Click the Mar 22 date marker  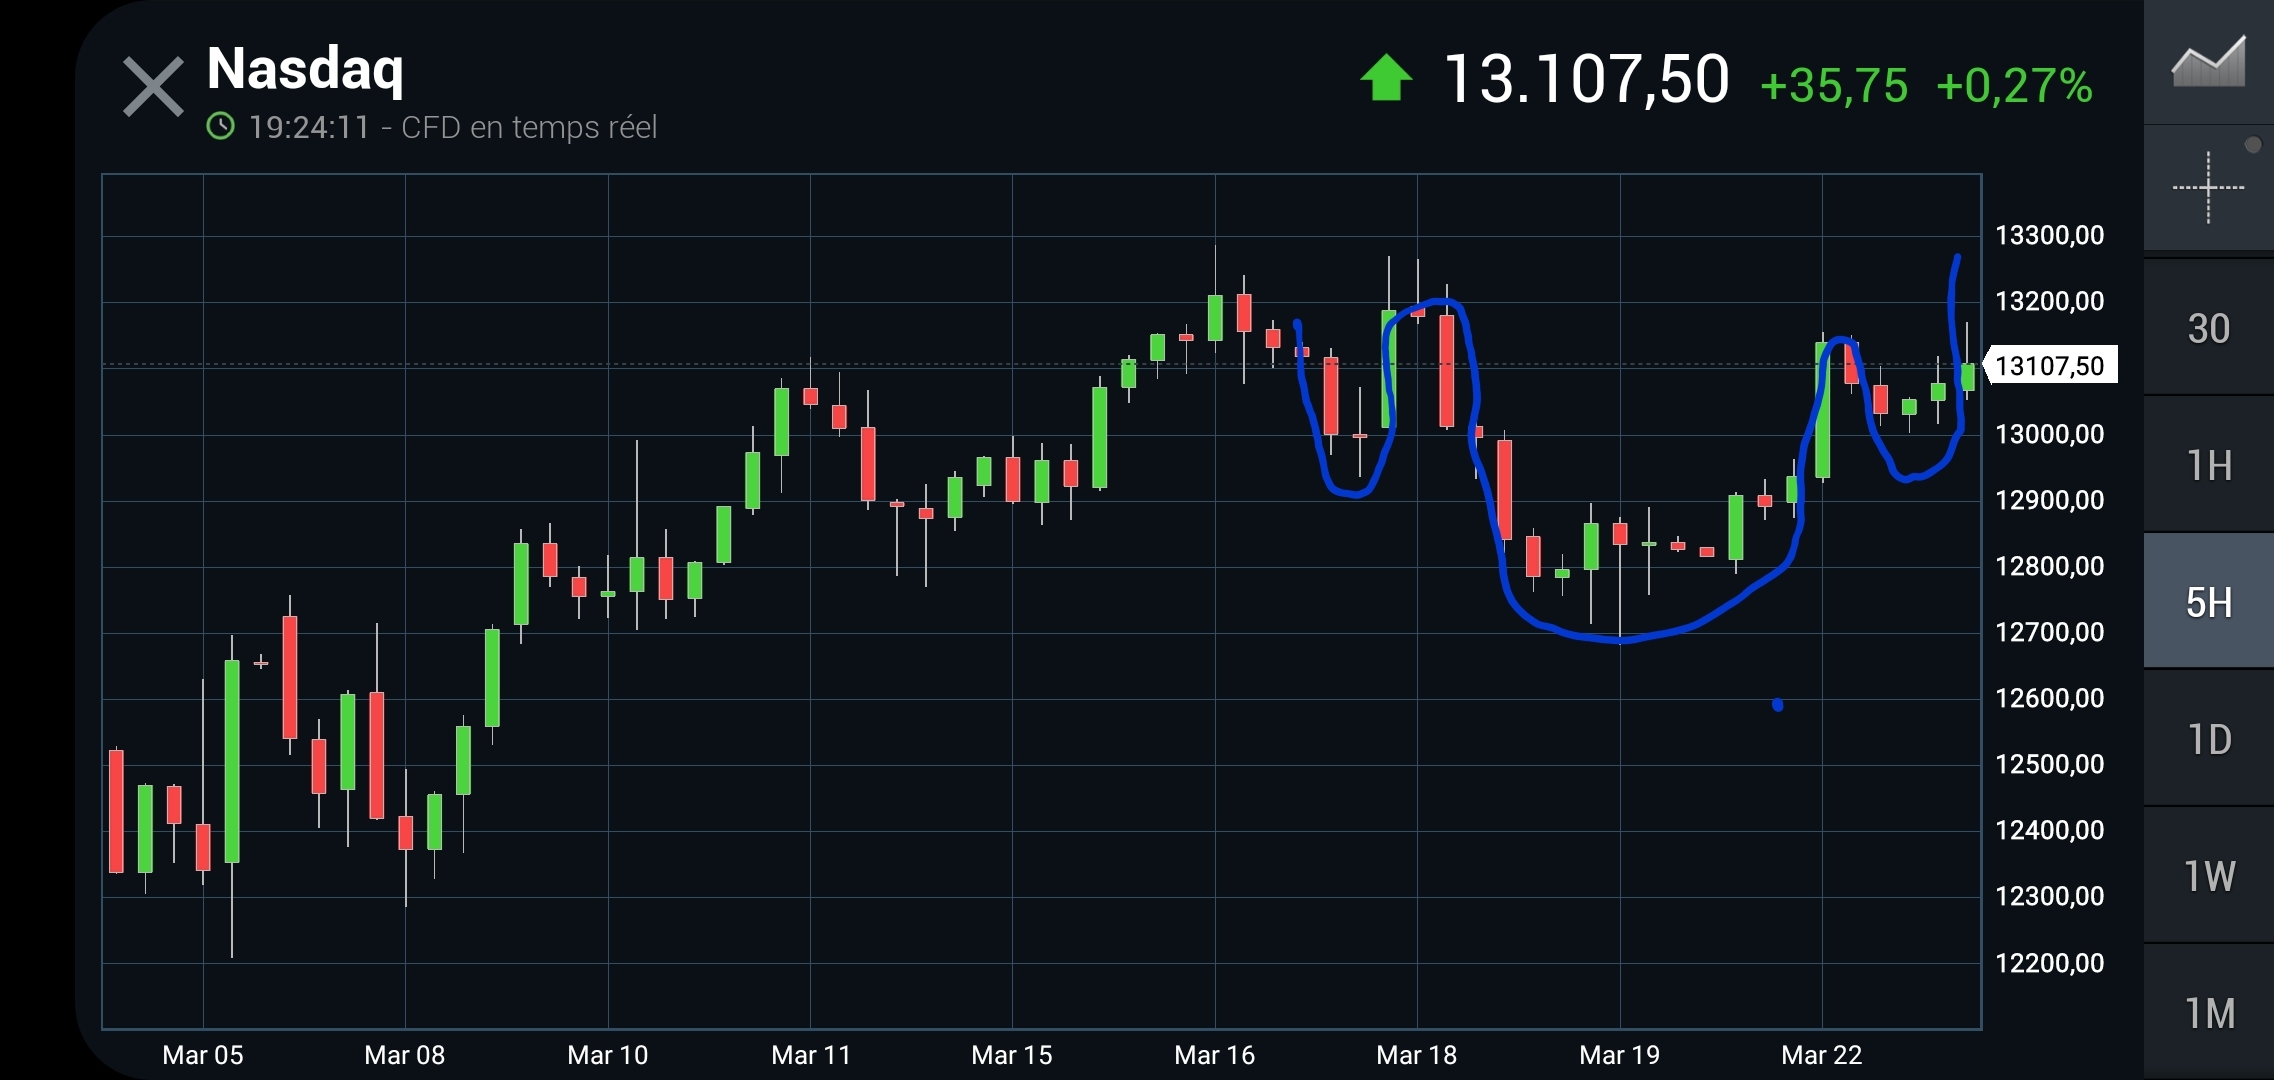1821,1055
